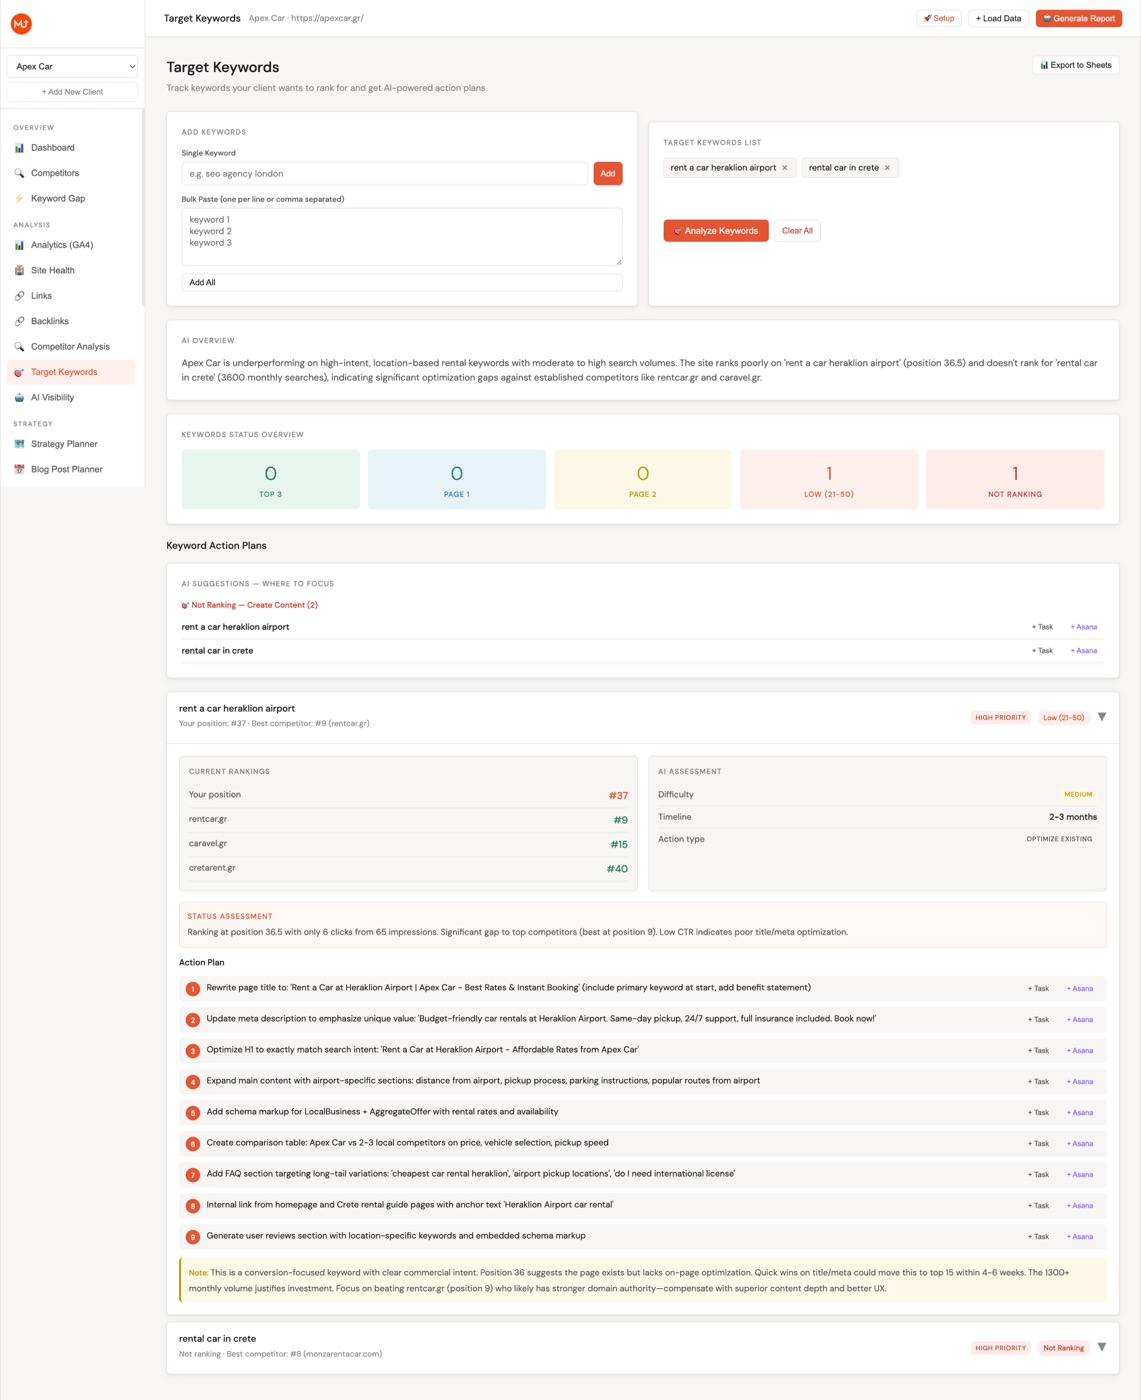
Task: Click the Dashboard chart icon
Action: click(19, 148)
